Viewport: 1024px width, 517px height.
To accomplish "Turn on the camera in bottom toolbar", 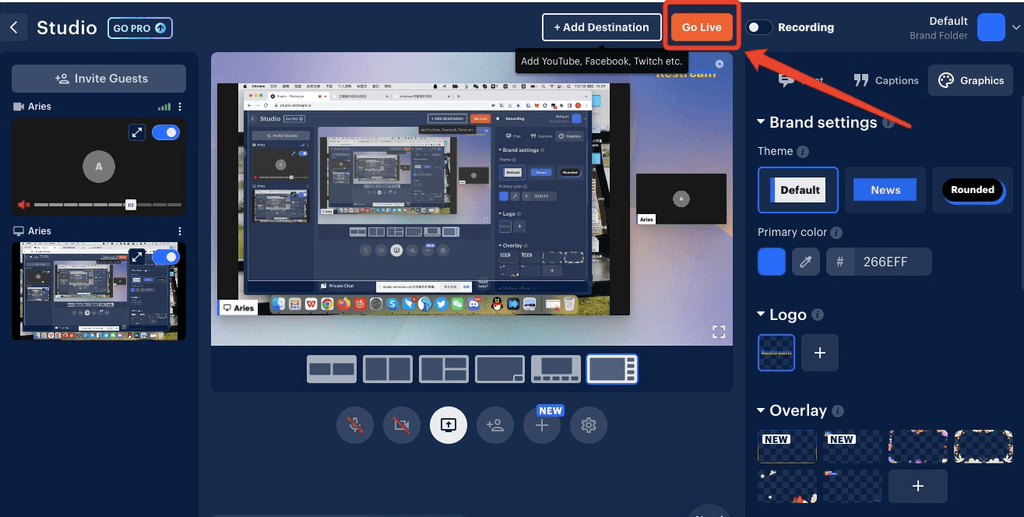I will point(402,425).
